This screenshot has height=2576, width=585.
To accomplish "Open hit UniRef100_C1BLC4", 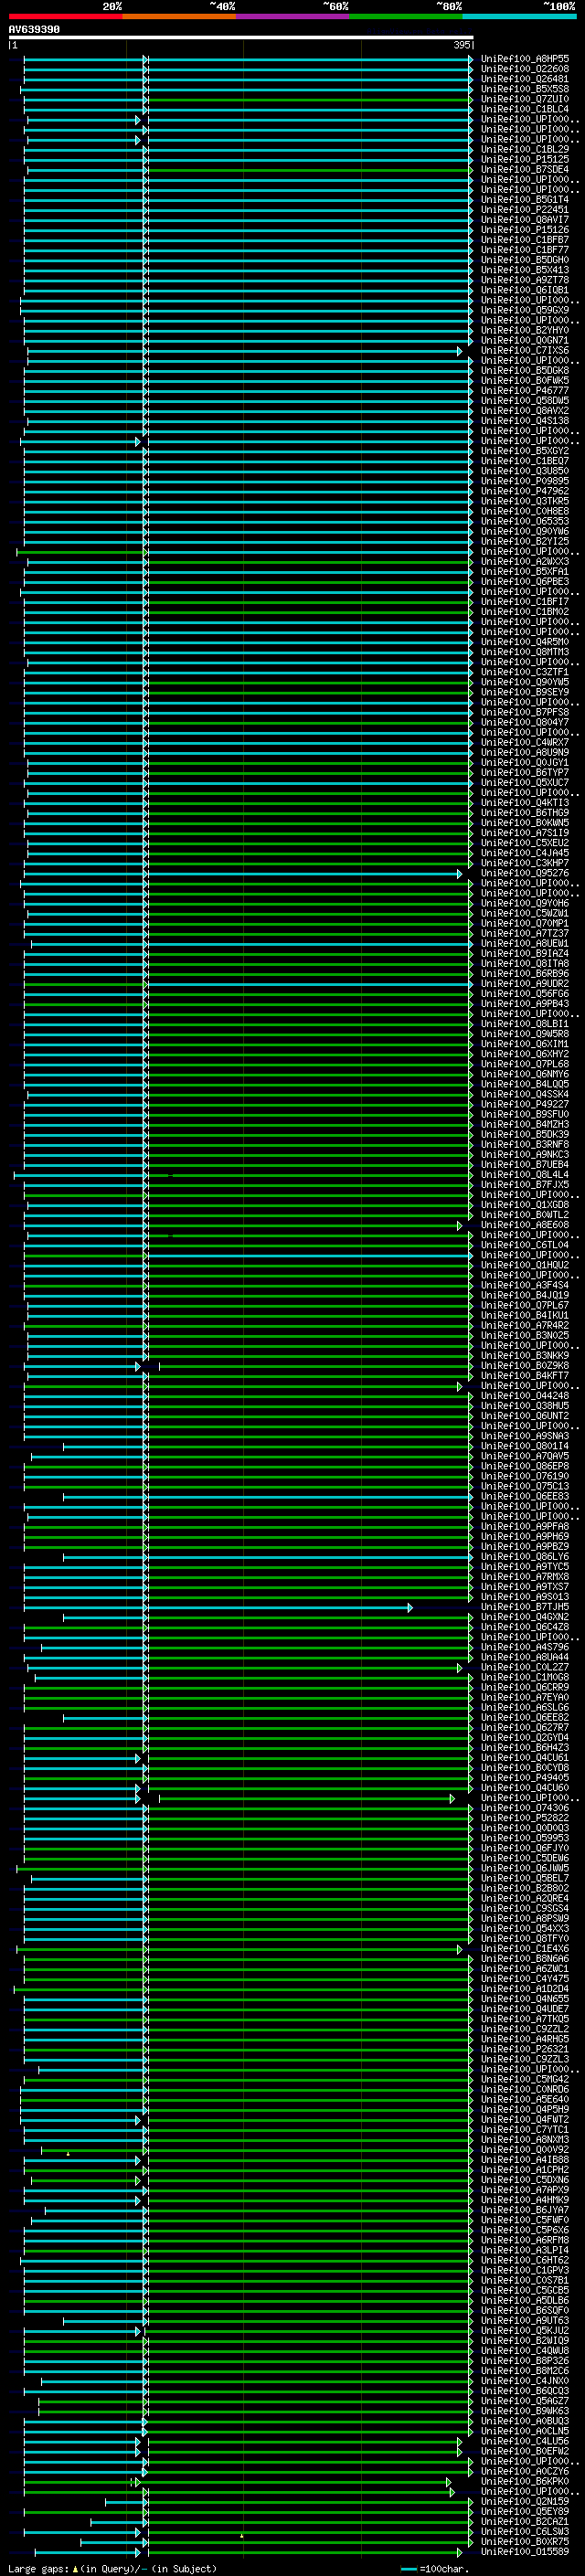I will pyautogui.click(x=525, y=109).
